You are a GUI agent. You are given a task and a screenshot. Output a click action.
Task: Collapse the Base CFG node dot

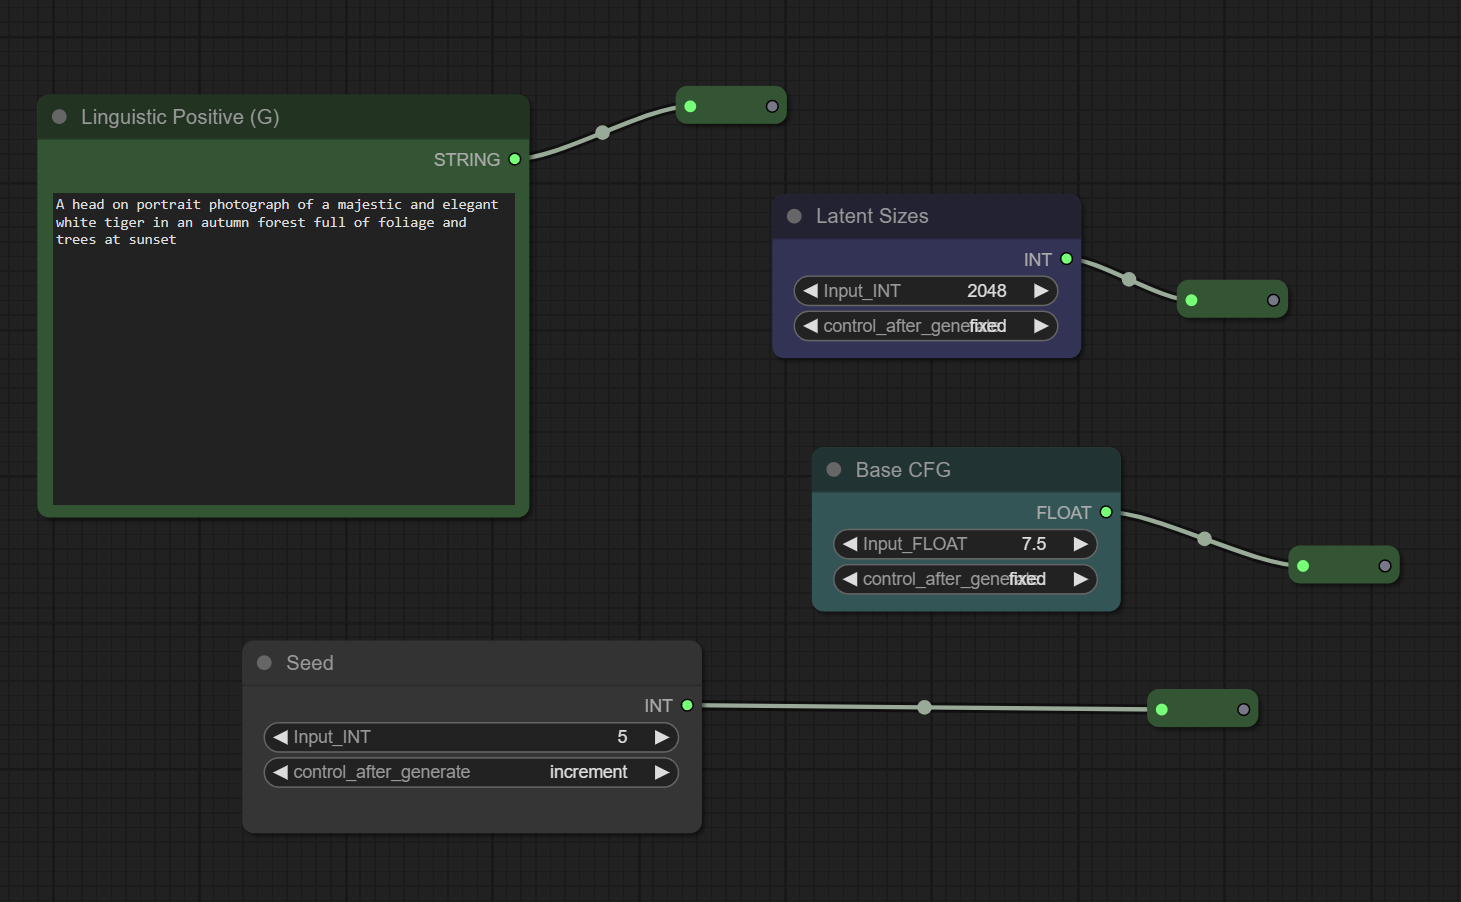pos(834,469)
